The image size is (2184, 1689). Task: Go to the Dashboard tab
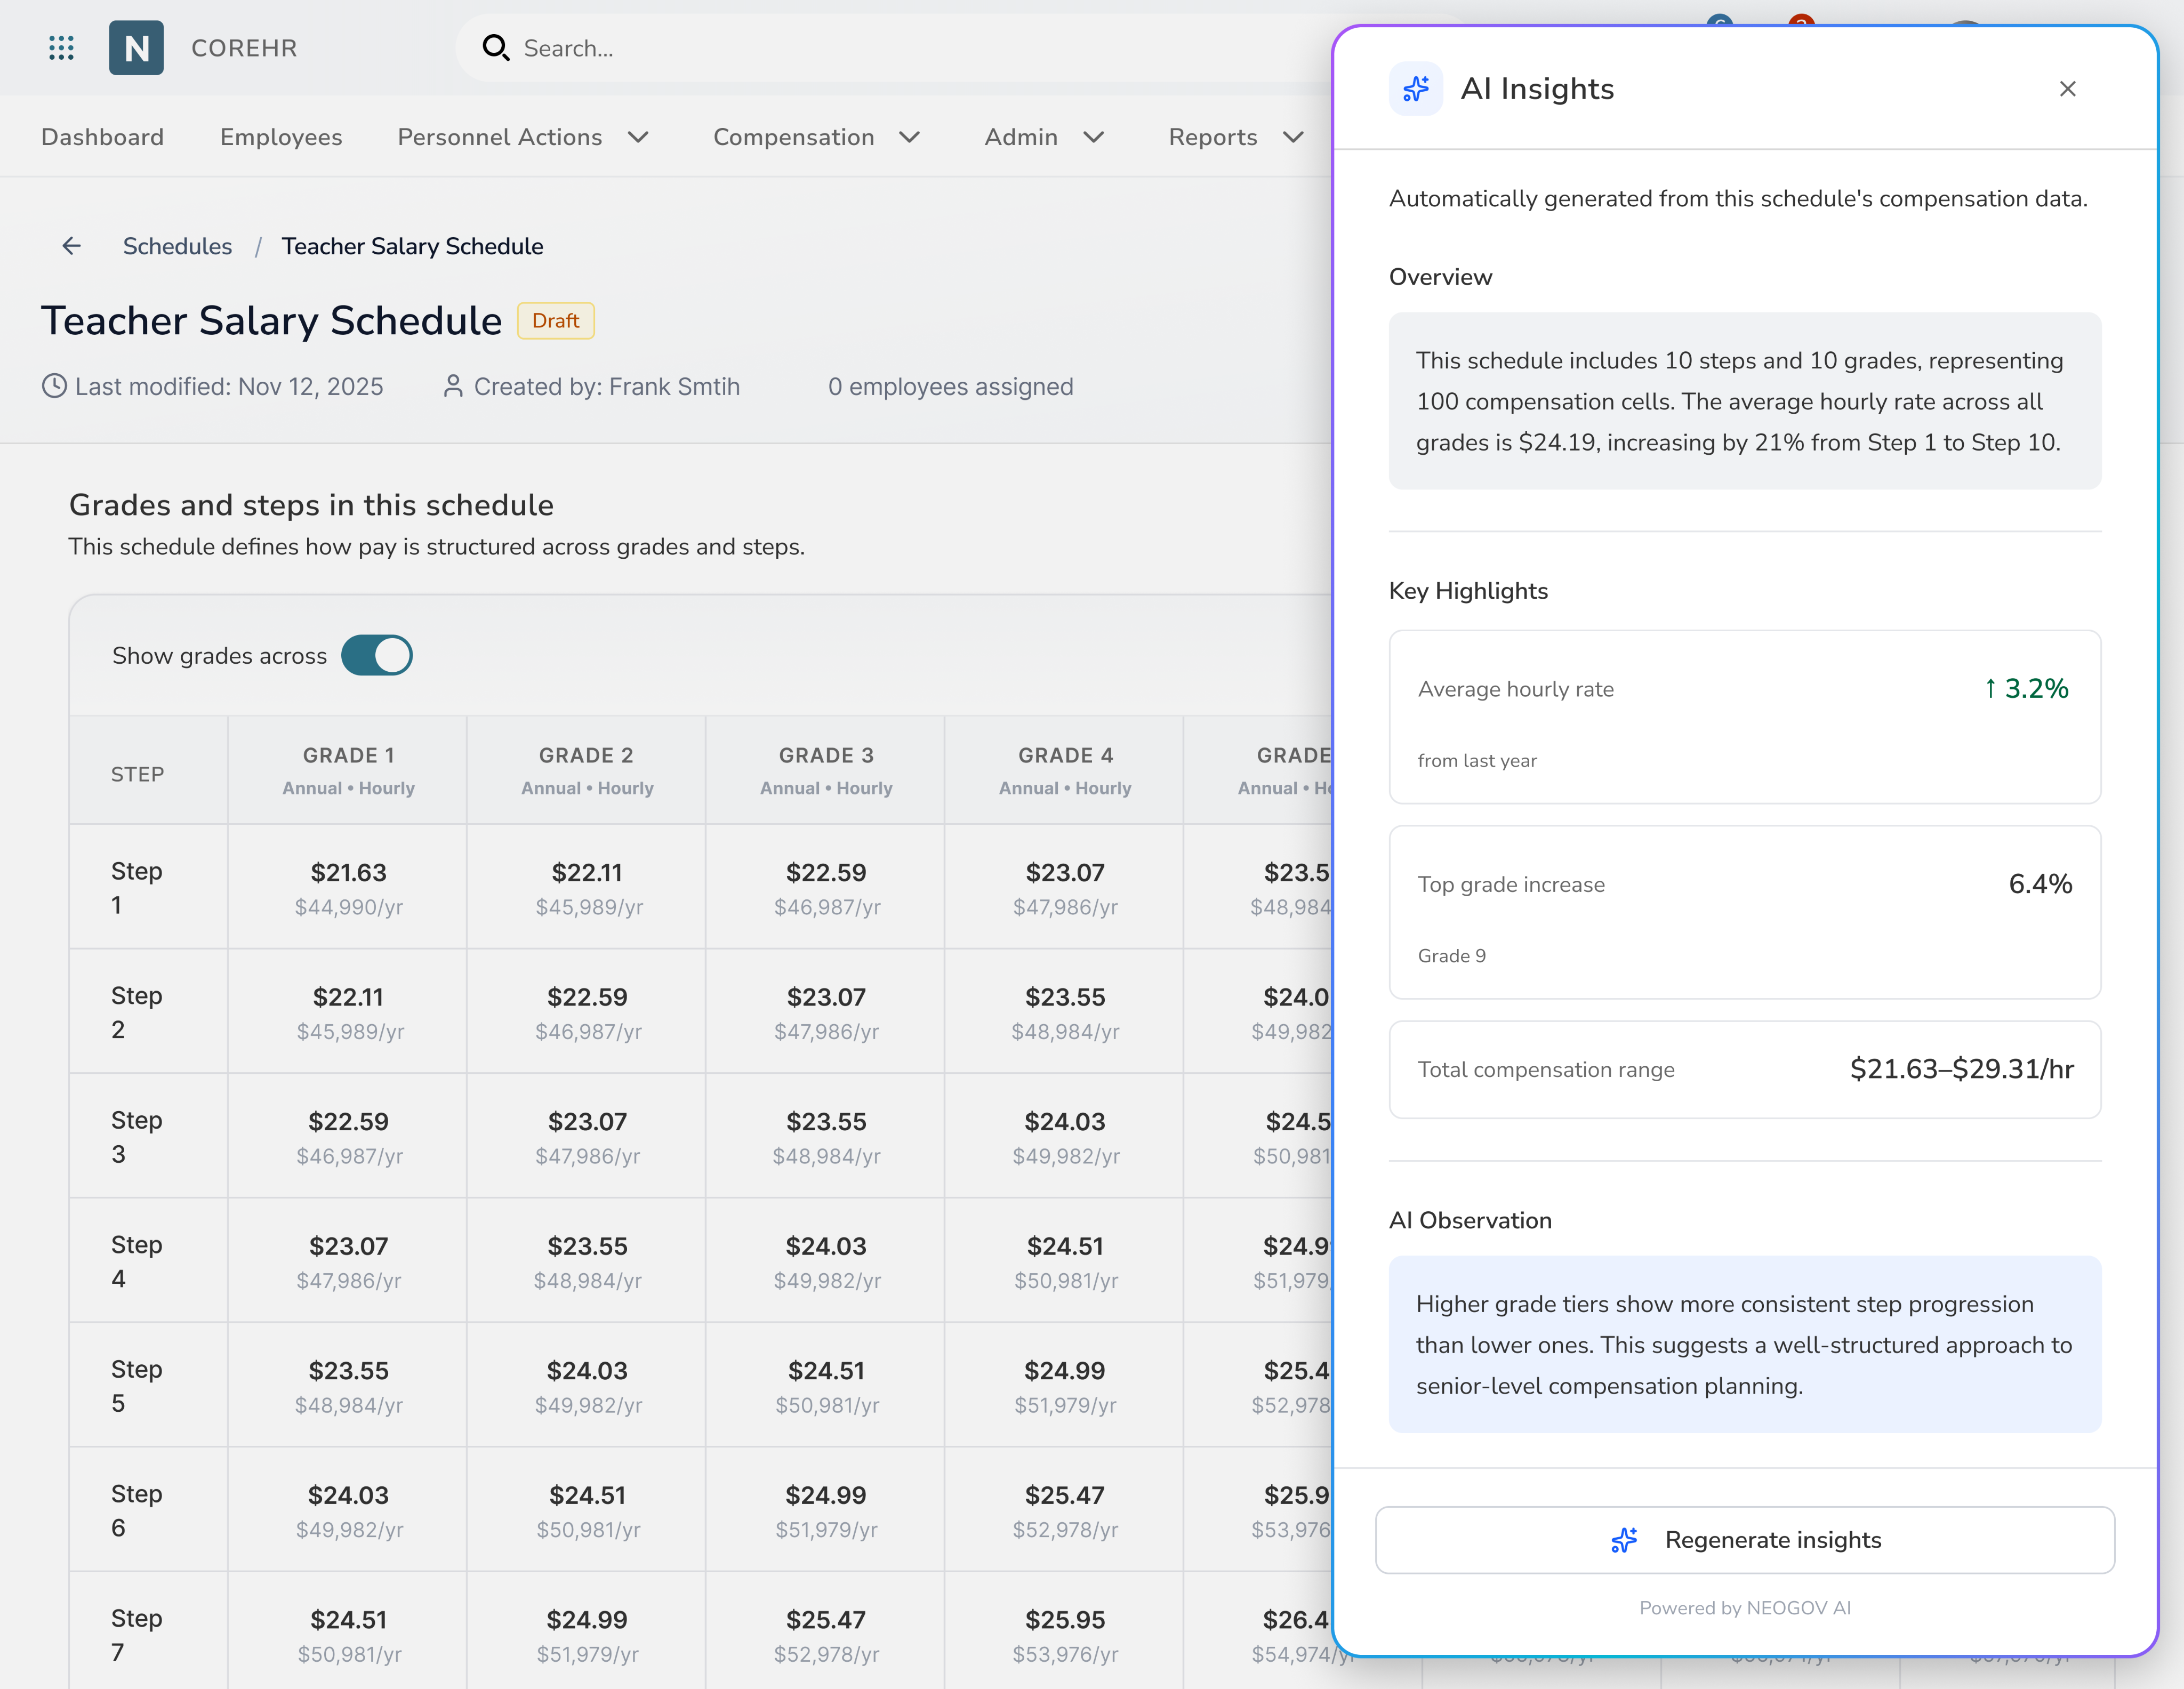point(102,137)
